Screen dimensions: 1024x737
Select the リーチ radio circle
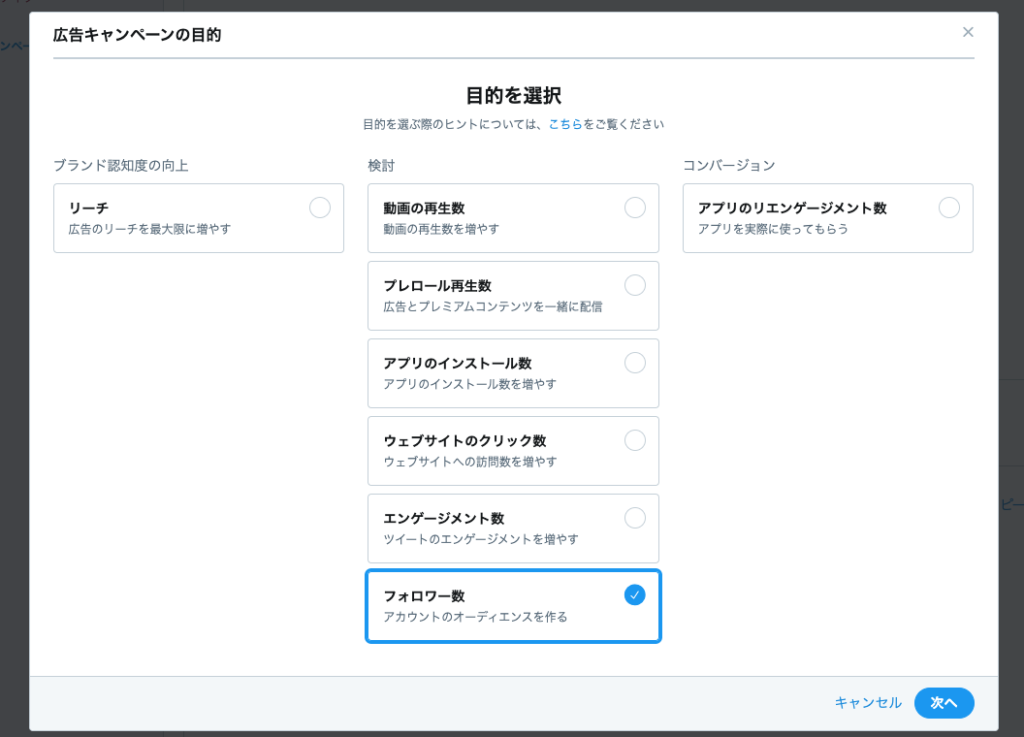(320, 207)
